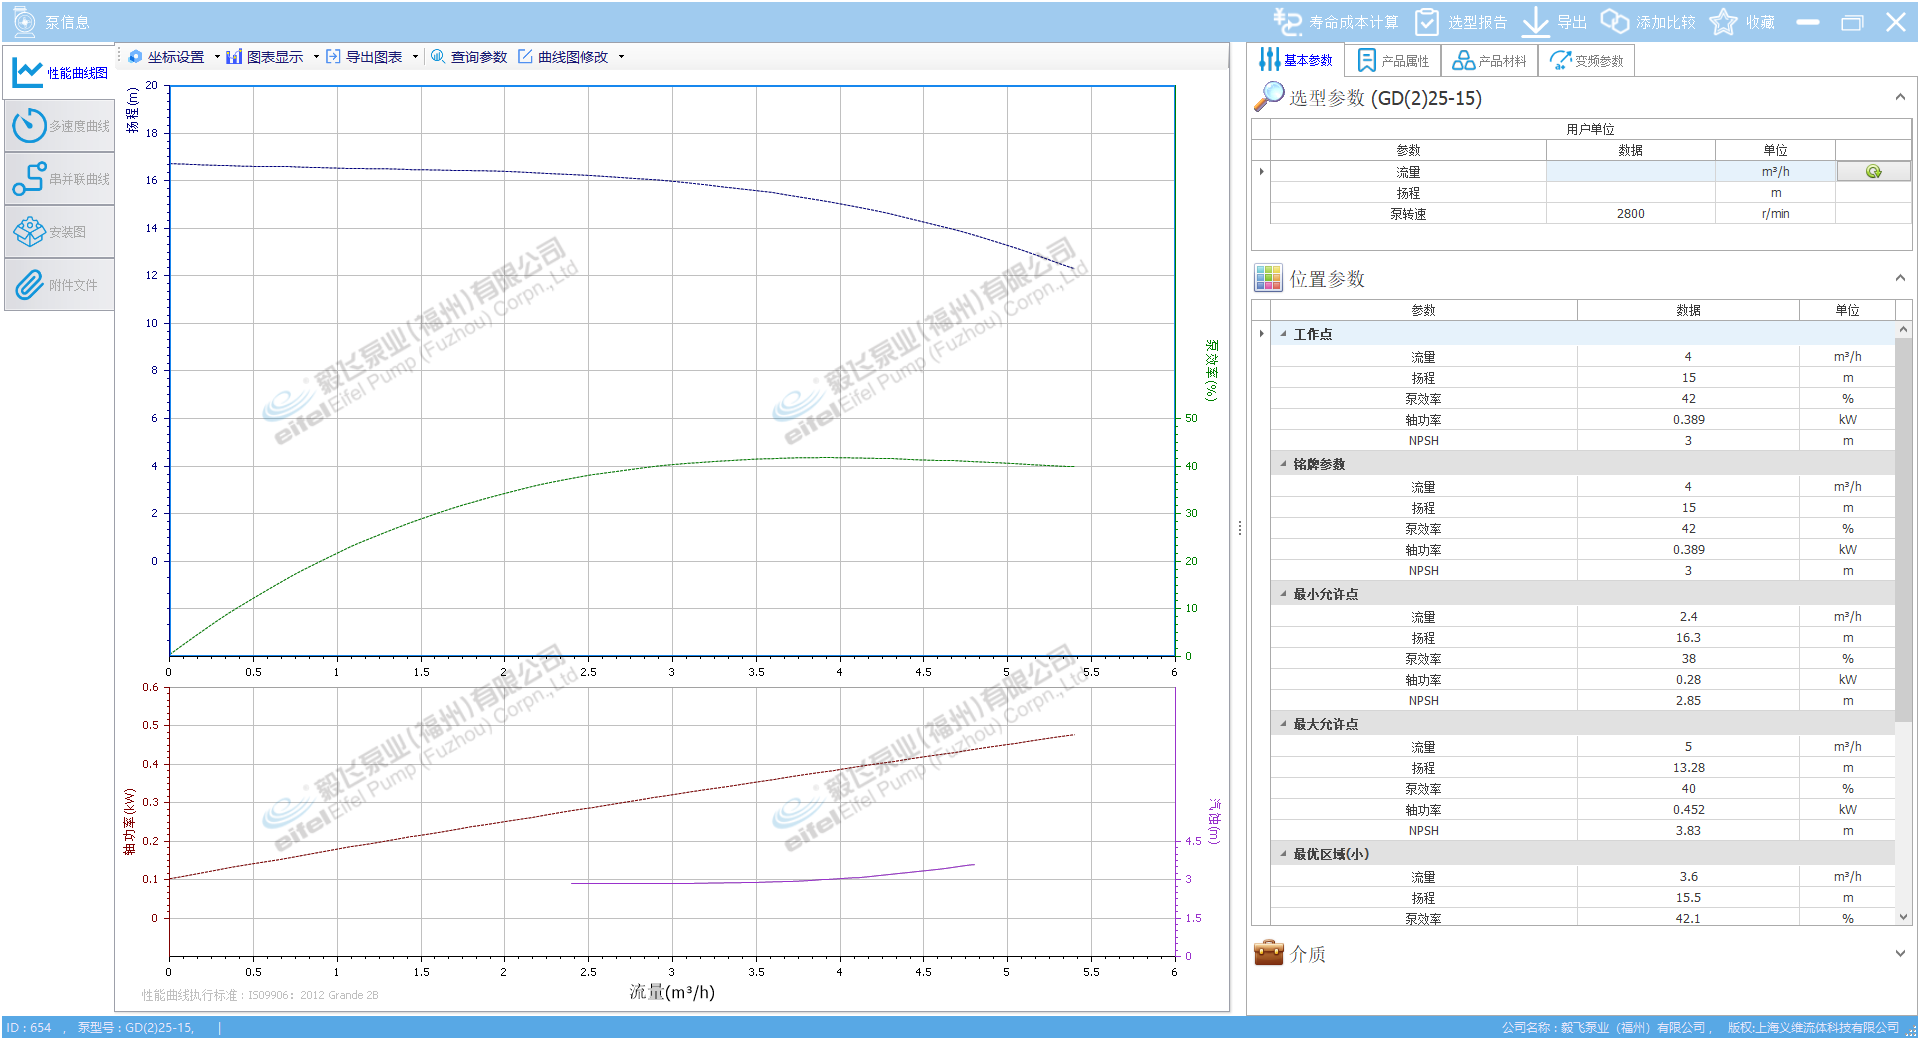Collapse the 最优区域(小) group
The image size is (1920, 1040).
(1283, 854)
